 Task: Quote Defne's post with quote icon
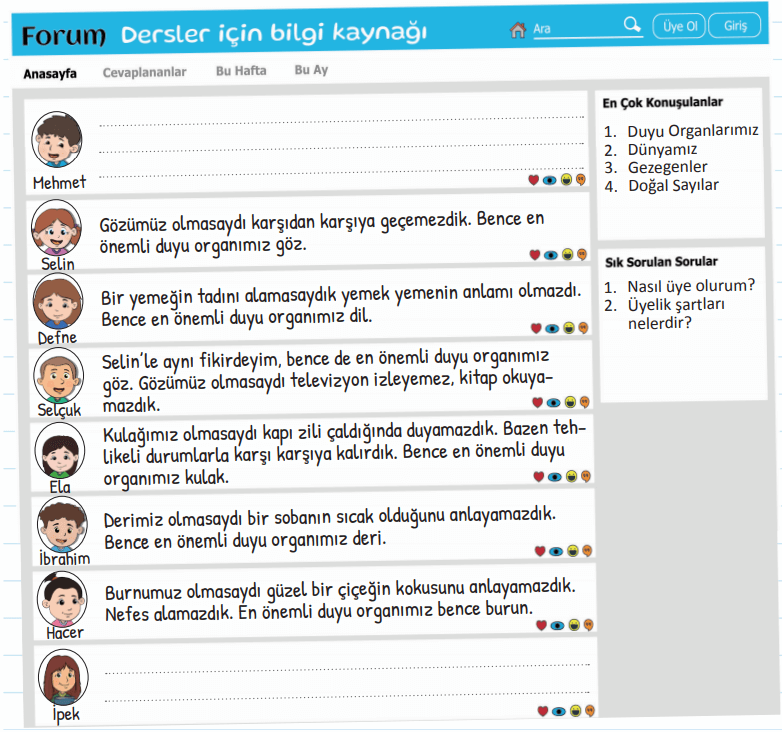pyautogui.click(x=584, y=328)
